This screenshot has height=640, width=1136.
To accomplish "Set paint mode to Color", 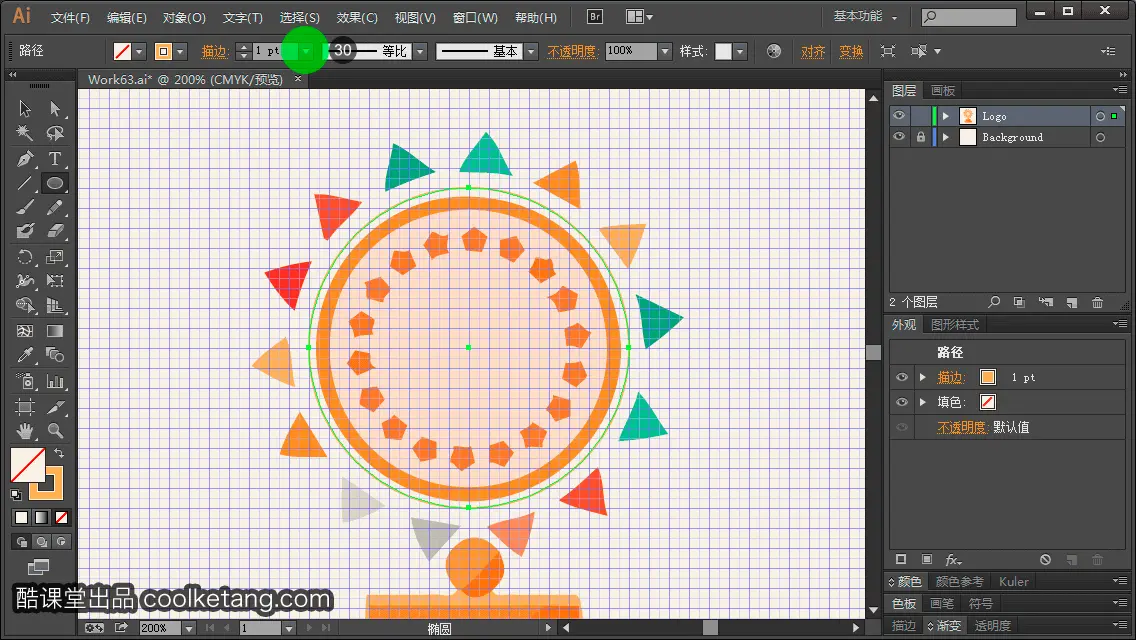I will click(x=22, y=518).
